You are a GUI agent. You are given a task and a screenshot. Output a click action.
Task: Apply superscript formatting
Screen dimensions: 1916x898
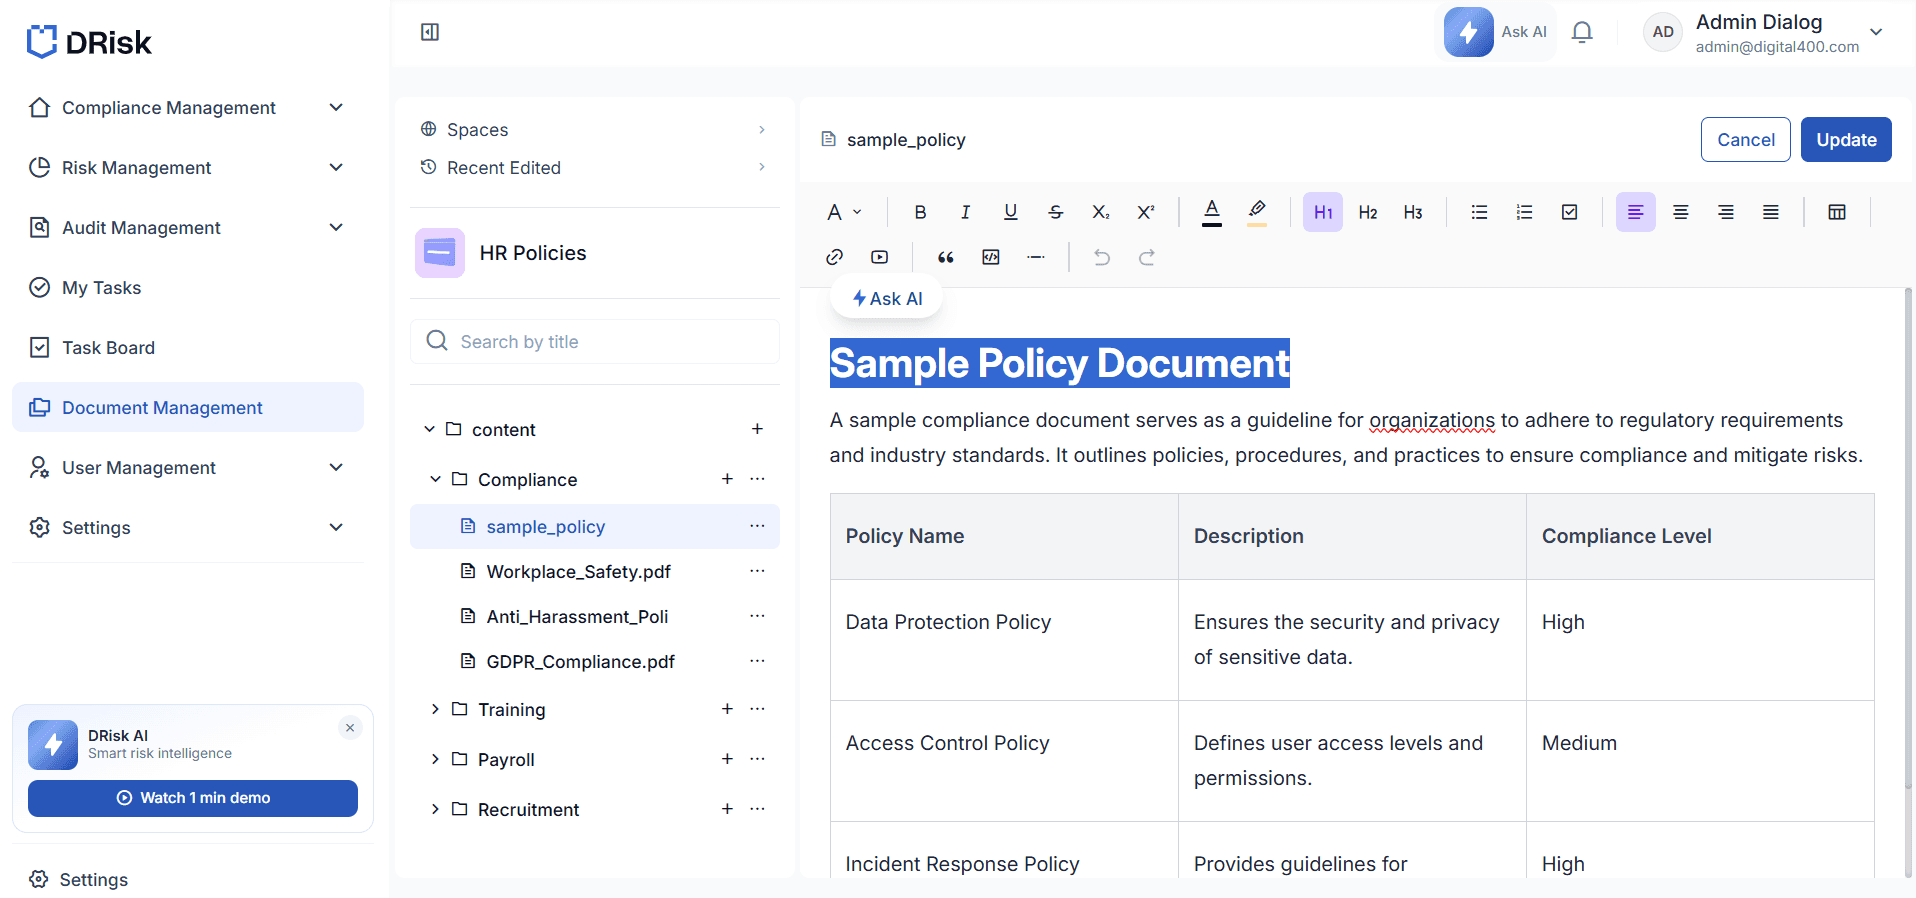(1146, 212)
